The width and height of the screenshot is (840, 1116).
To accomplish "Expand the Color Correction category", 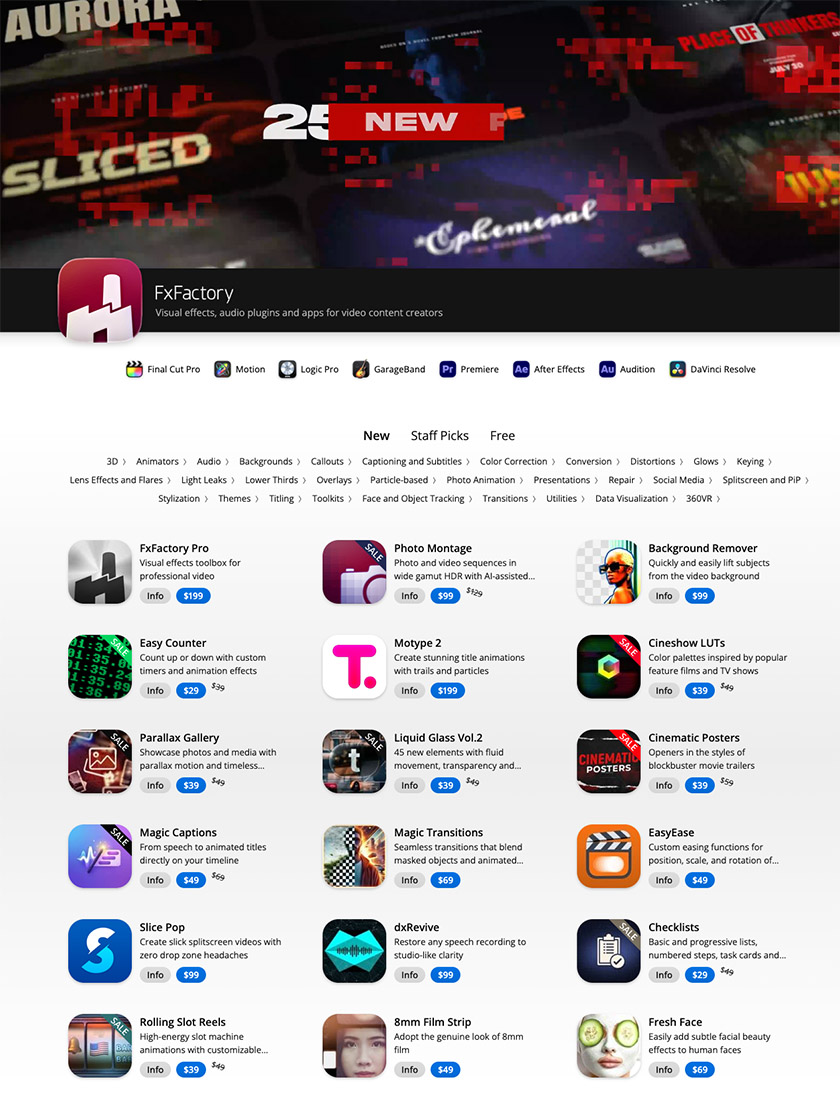I will tap(517, 461).
